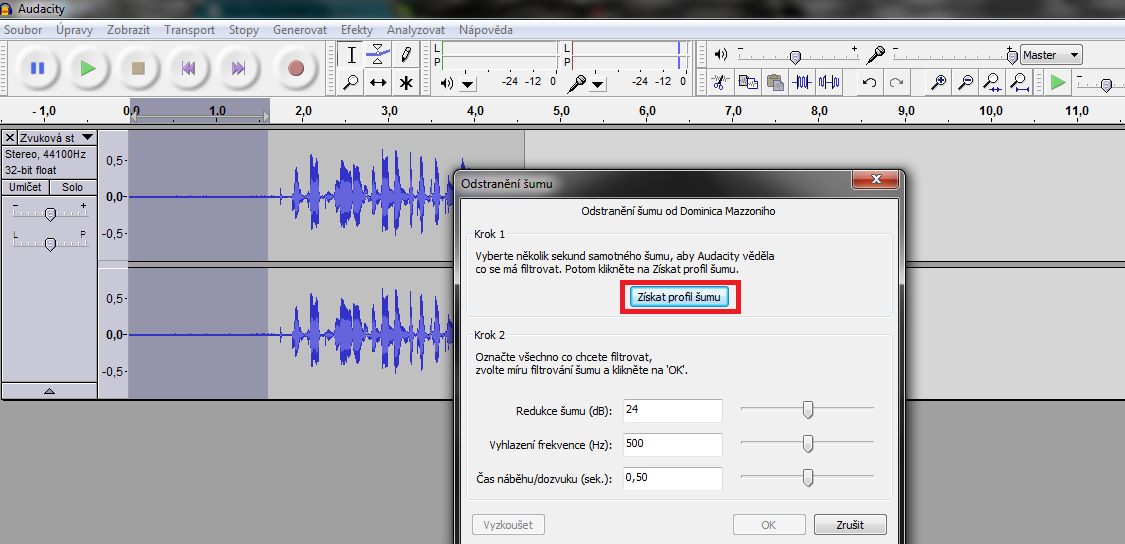Image resolution: width=1125 pixels, height=544 pixels.
Task: Click the input volume slider handle
Action: (x=1012, y=57)
